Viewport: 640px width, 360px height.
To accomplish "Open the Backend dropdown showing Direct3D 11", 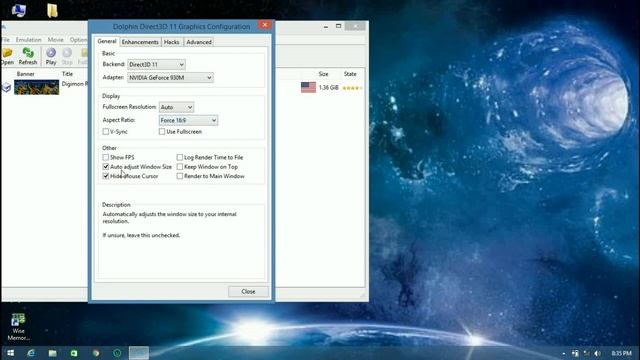I will coord(156,64).
